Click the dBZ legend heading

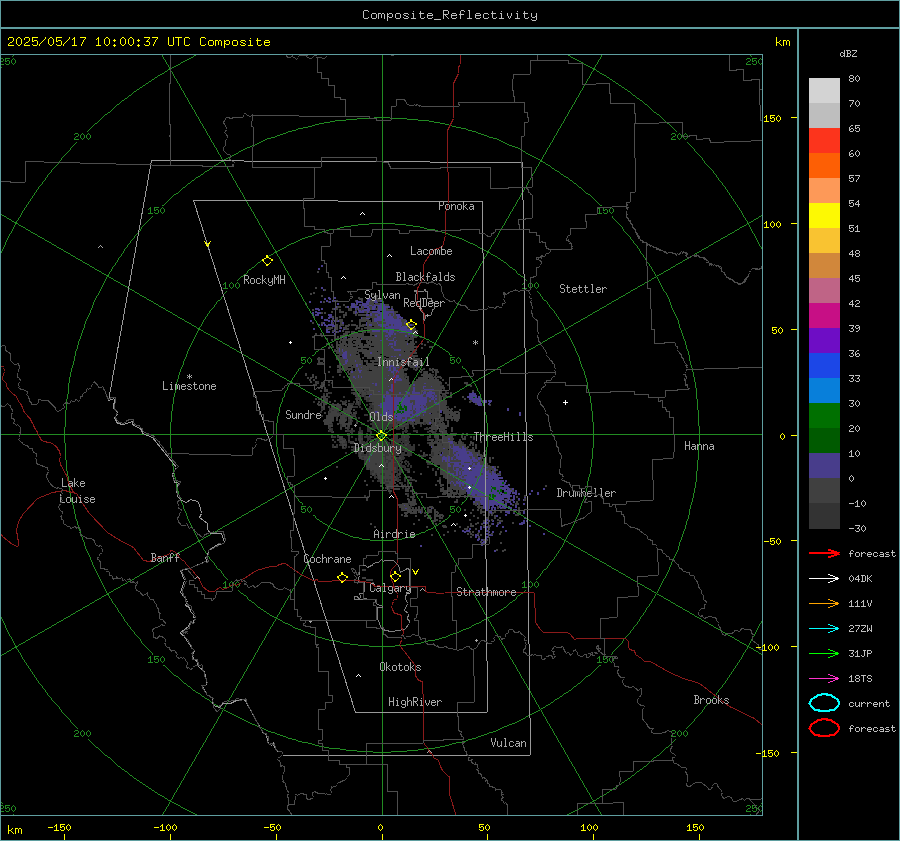coord(848,54)
